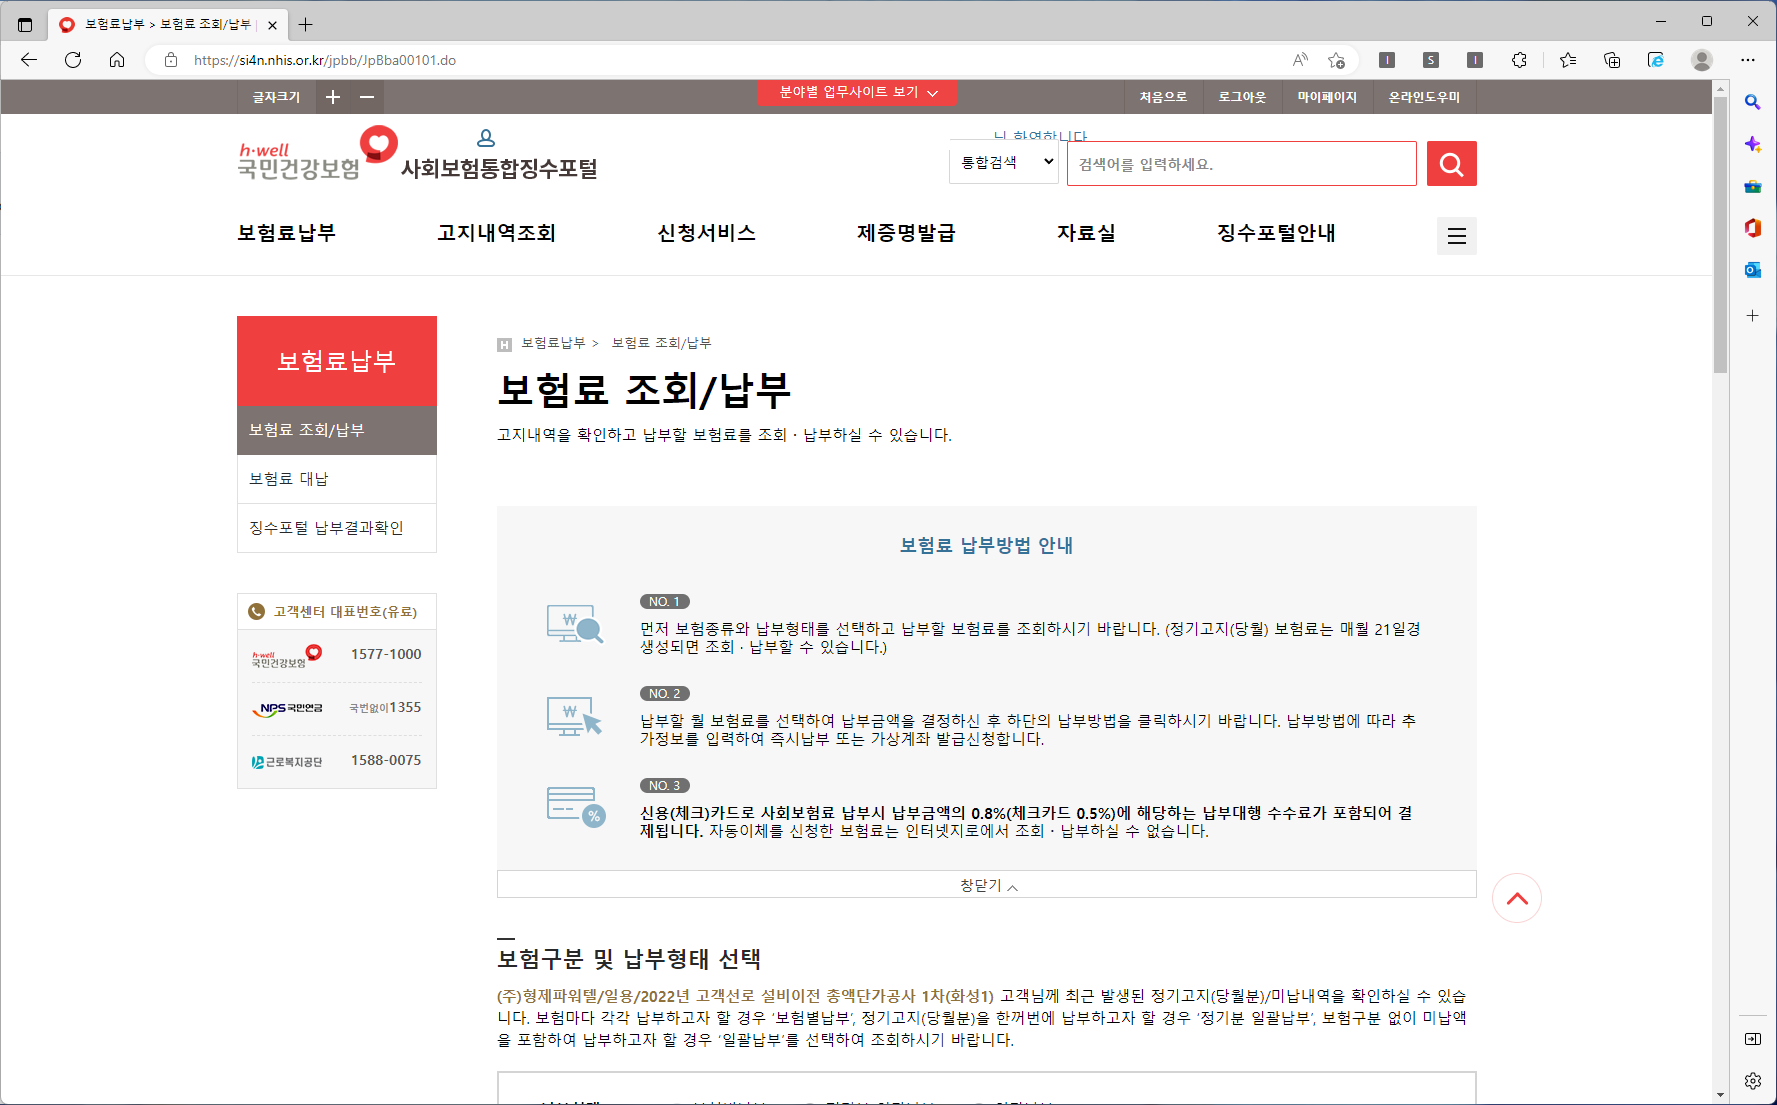Go back with browser back arrow
Image resolution: width=1777 pixels, height=1105 pixels.
pos(29,60)
